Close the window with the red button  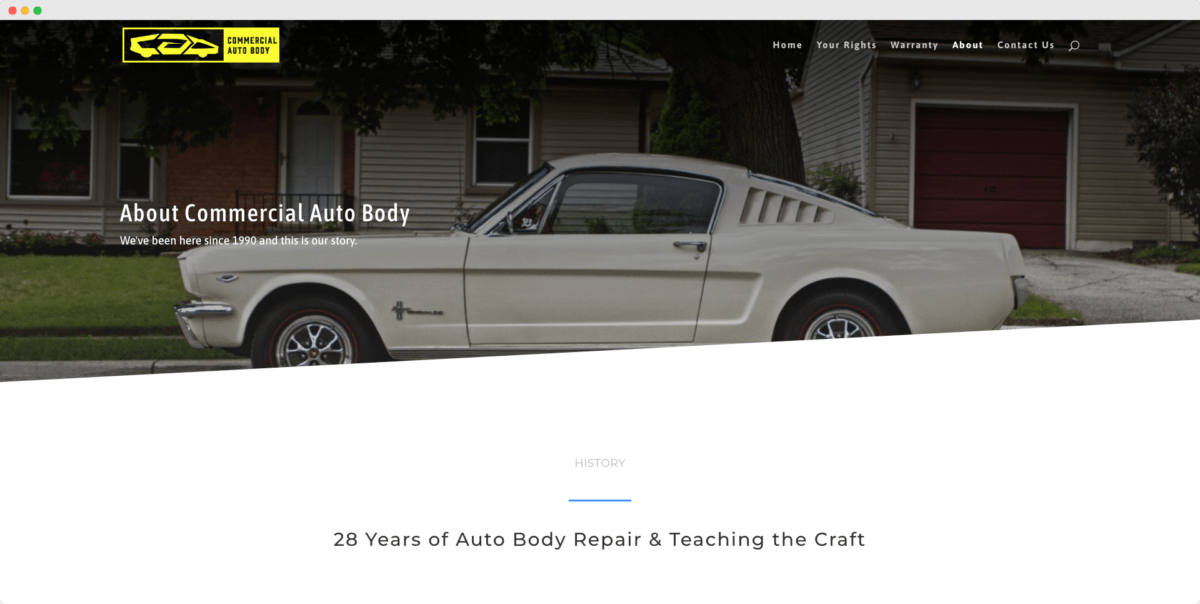(12, 10)
